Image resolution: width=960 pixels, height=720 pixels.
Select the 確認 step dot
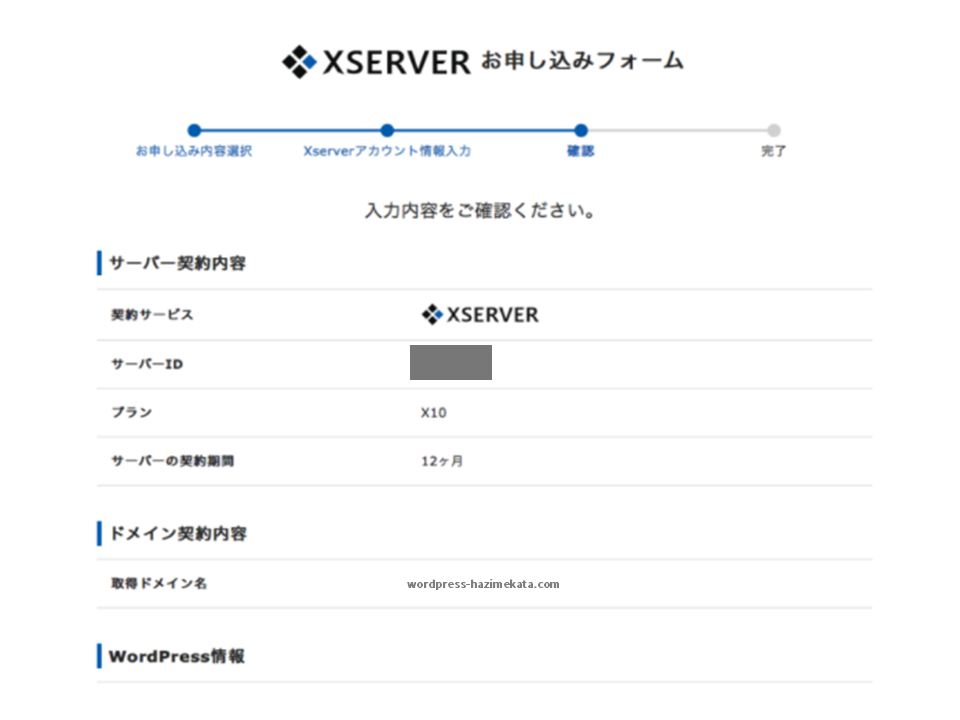[581, 130]
